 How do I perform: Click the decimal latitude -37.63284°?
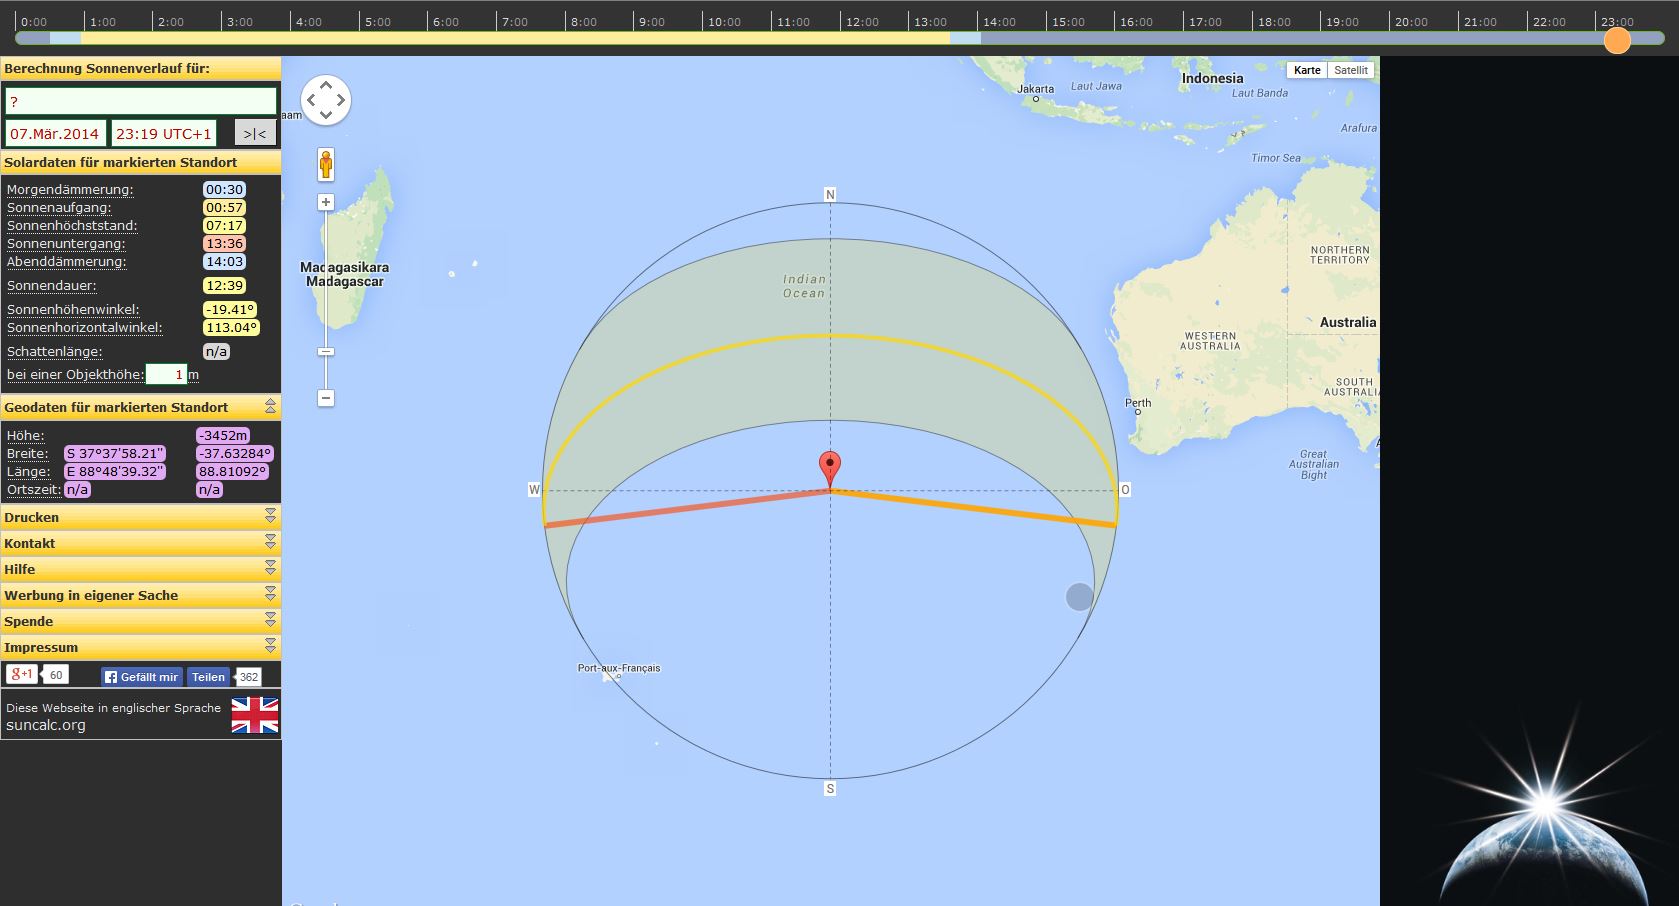click(234, 453)
